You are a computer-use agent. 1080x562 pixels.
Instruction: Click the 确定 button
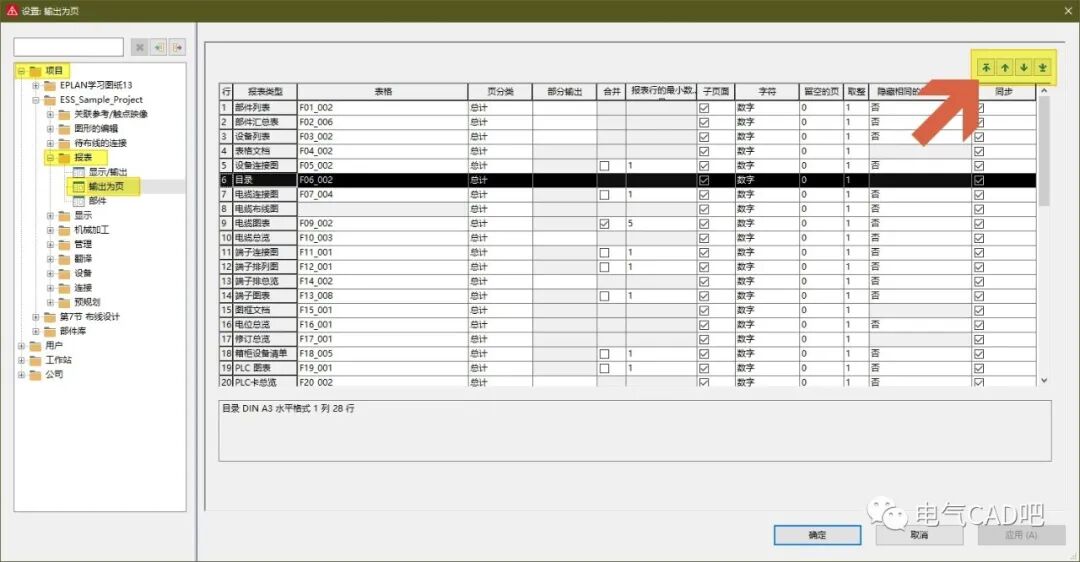coord(817,535)
